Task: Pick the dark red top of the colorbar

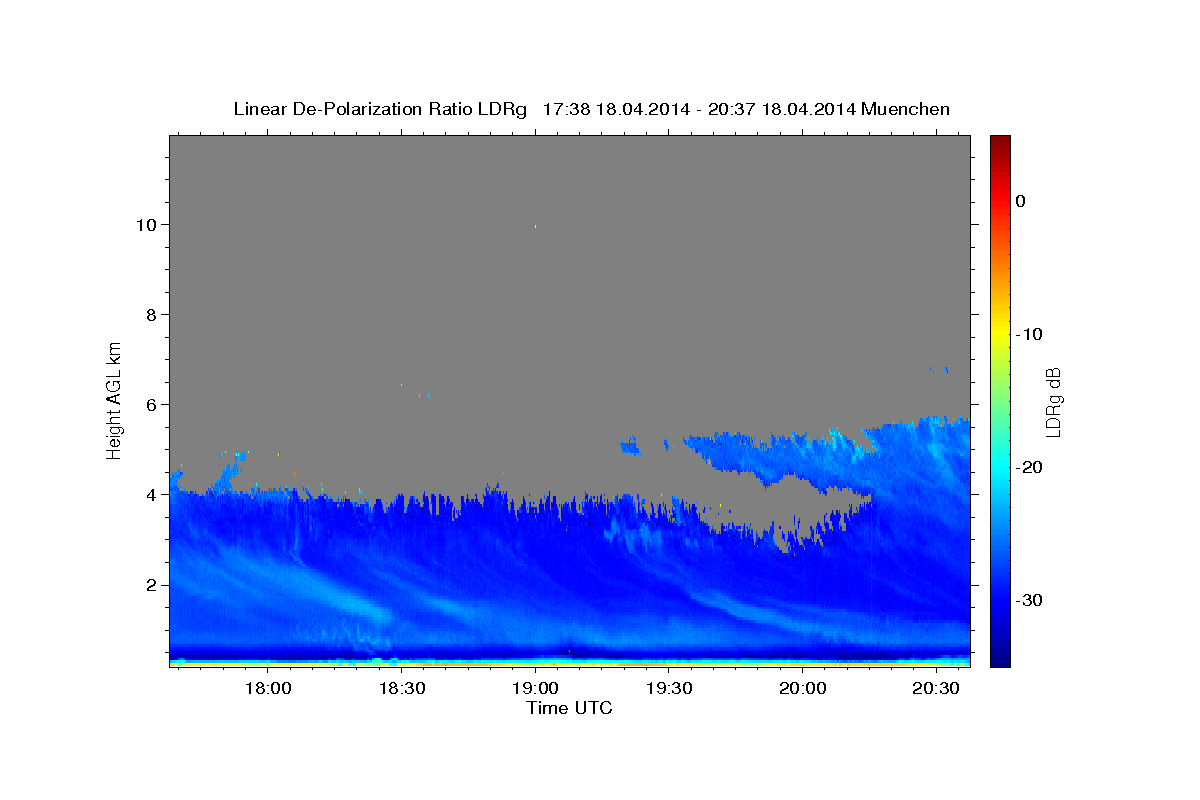Action: [1000, 142]
